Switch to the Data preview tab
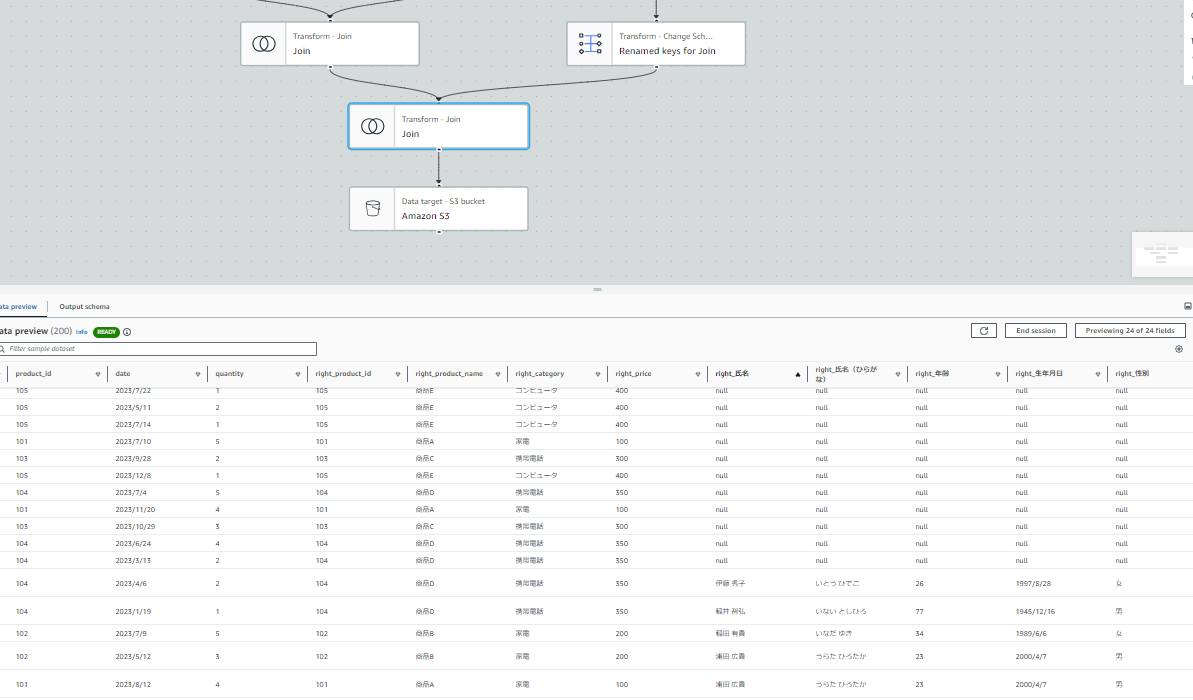The width and height of the screenshot is (1193, 700). click(x=18, y=307)
